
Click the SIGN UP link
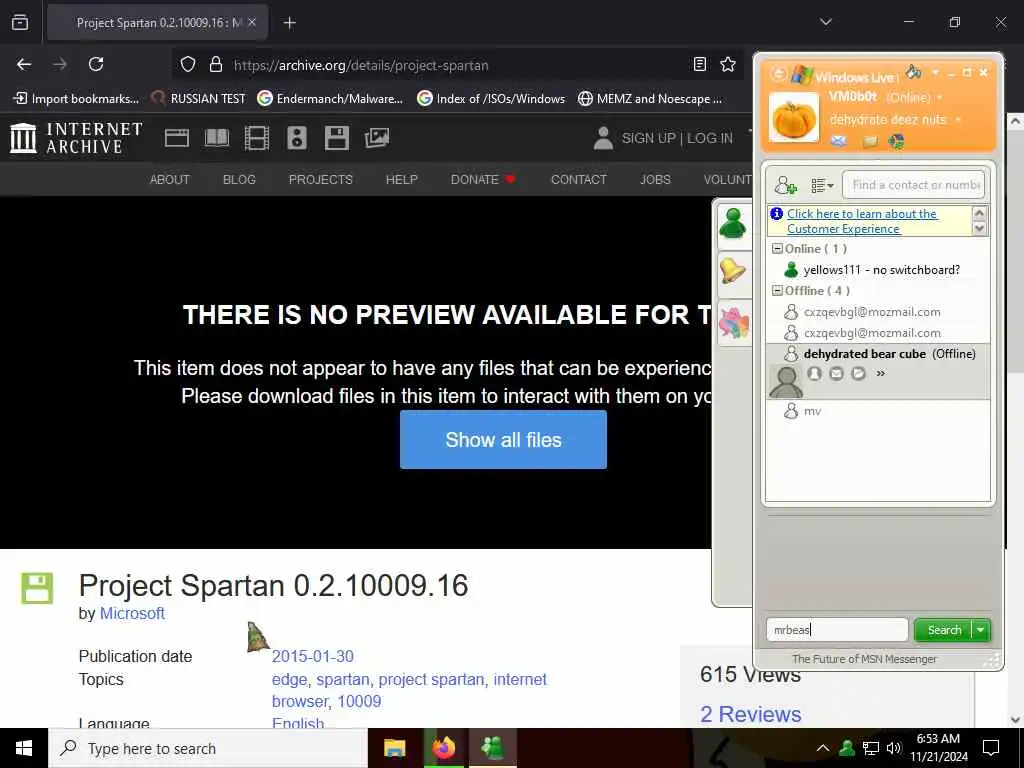click(x=648, y=138)
